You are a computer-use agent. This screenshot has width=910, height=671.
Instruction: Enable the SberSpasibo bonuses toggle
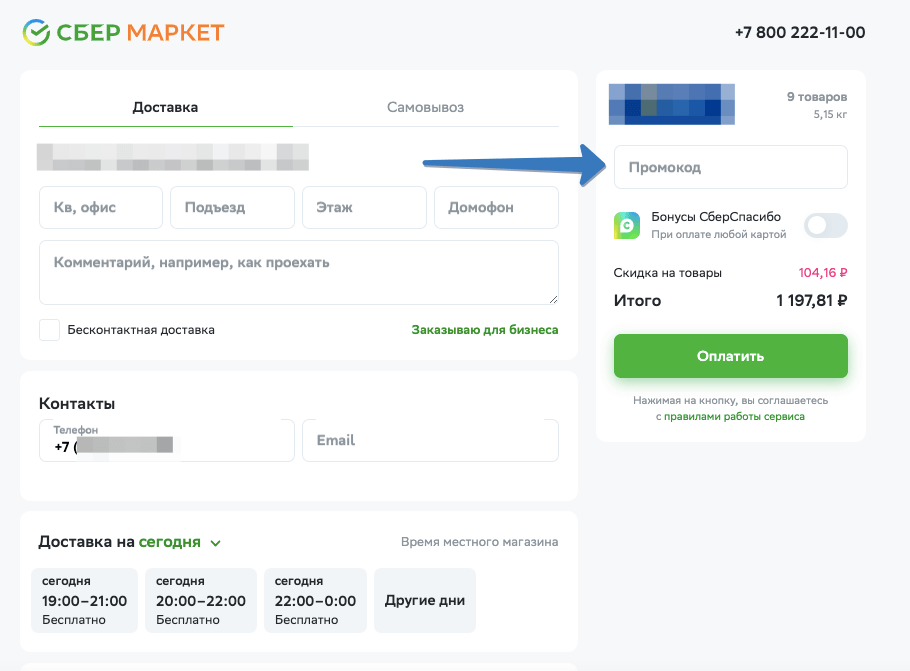pyautogui.click(x=826, y=225)
